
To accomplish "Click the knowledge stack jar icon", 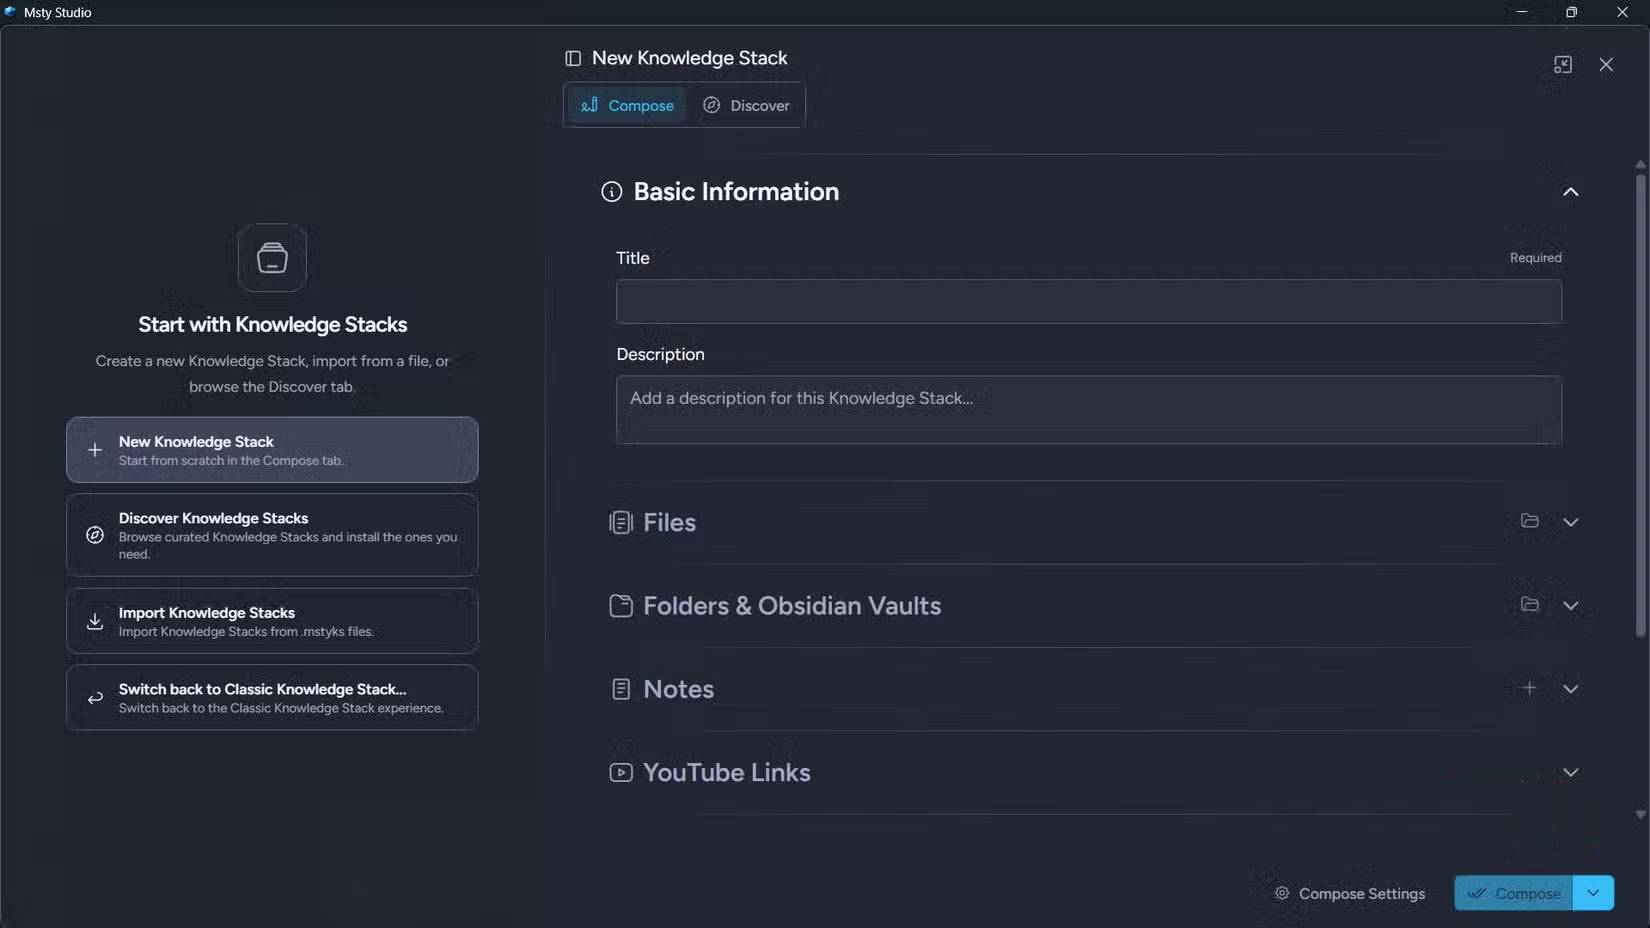I will 272,258.
